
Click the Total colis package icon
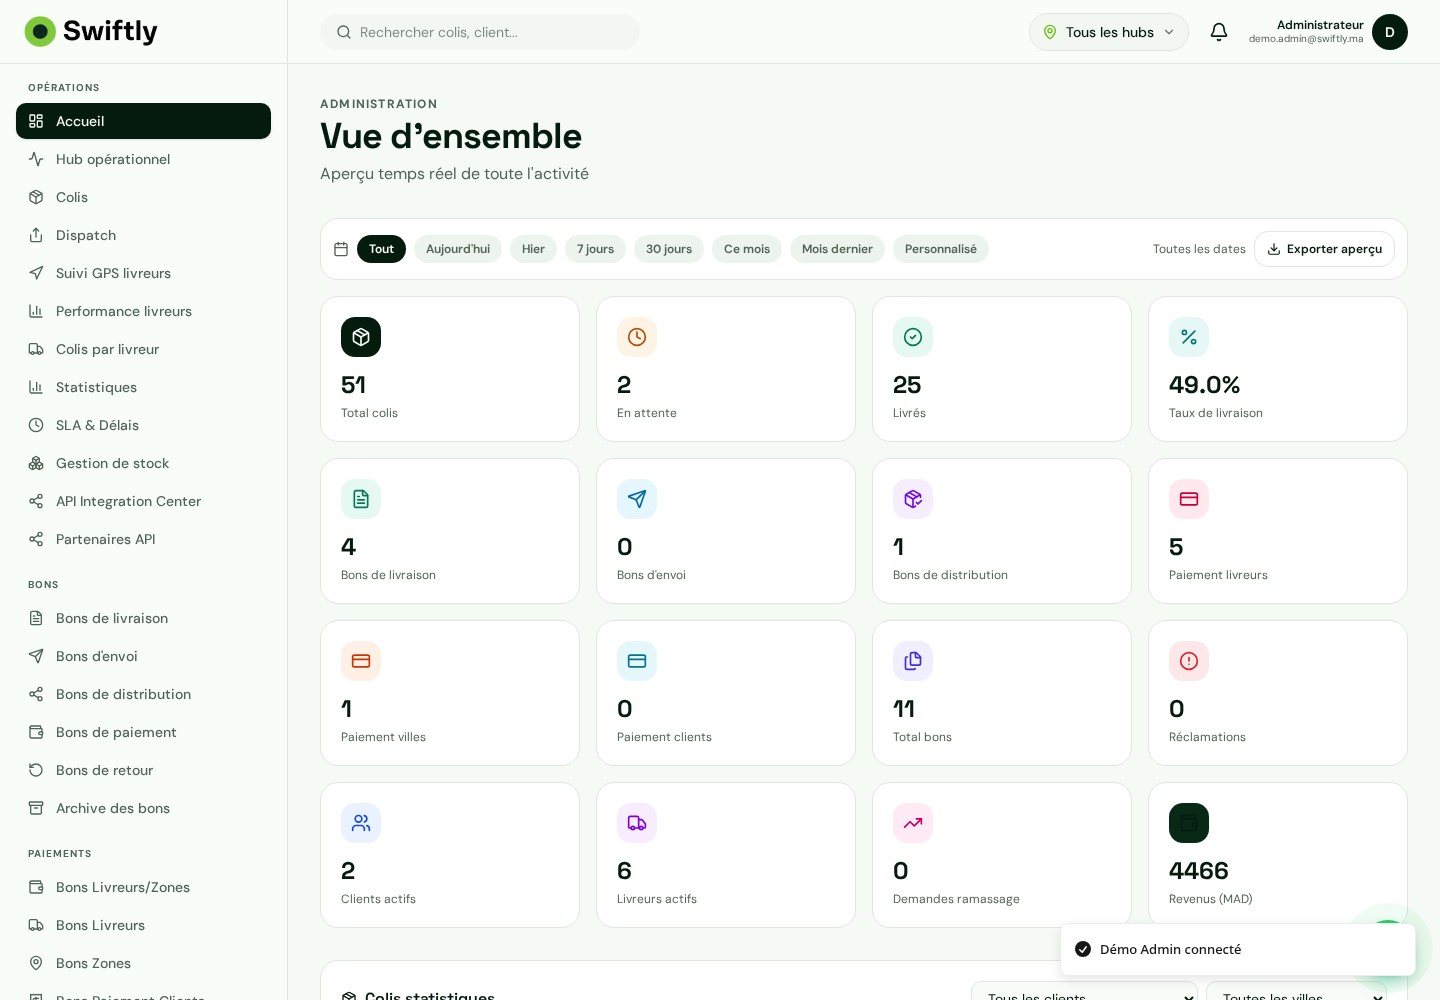click(x=361, y=337)
